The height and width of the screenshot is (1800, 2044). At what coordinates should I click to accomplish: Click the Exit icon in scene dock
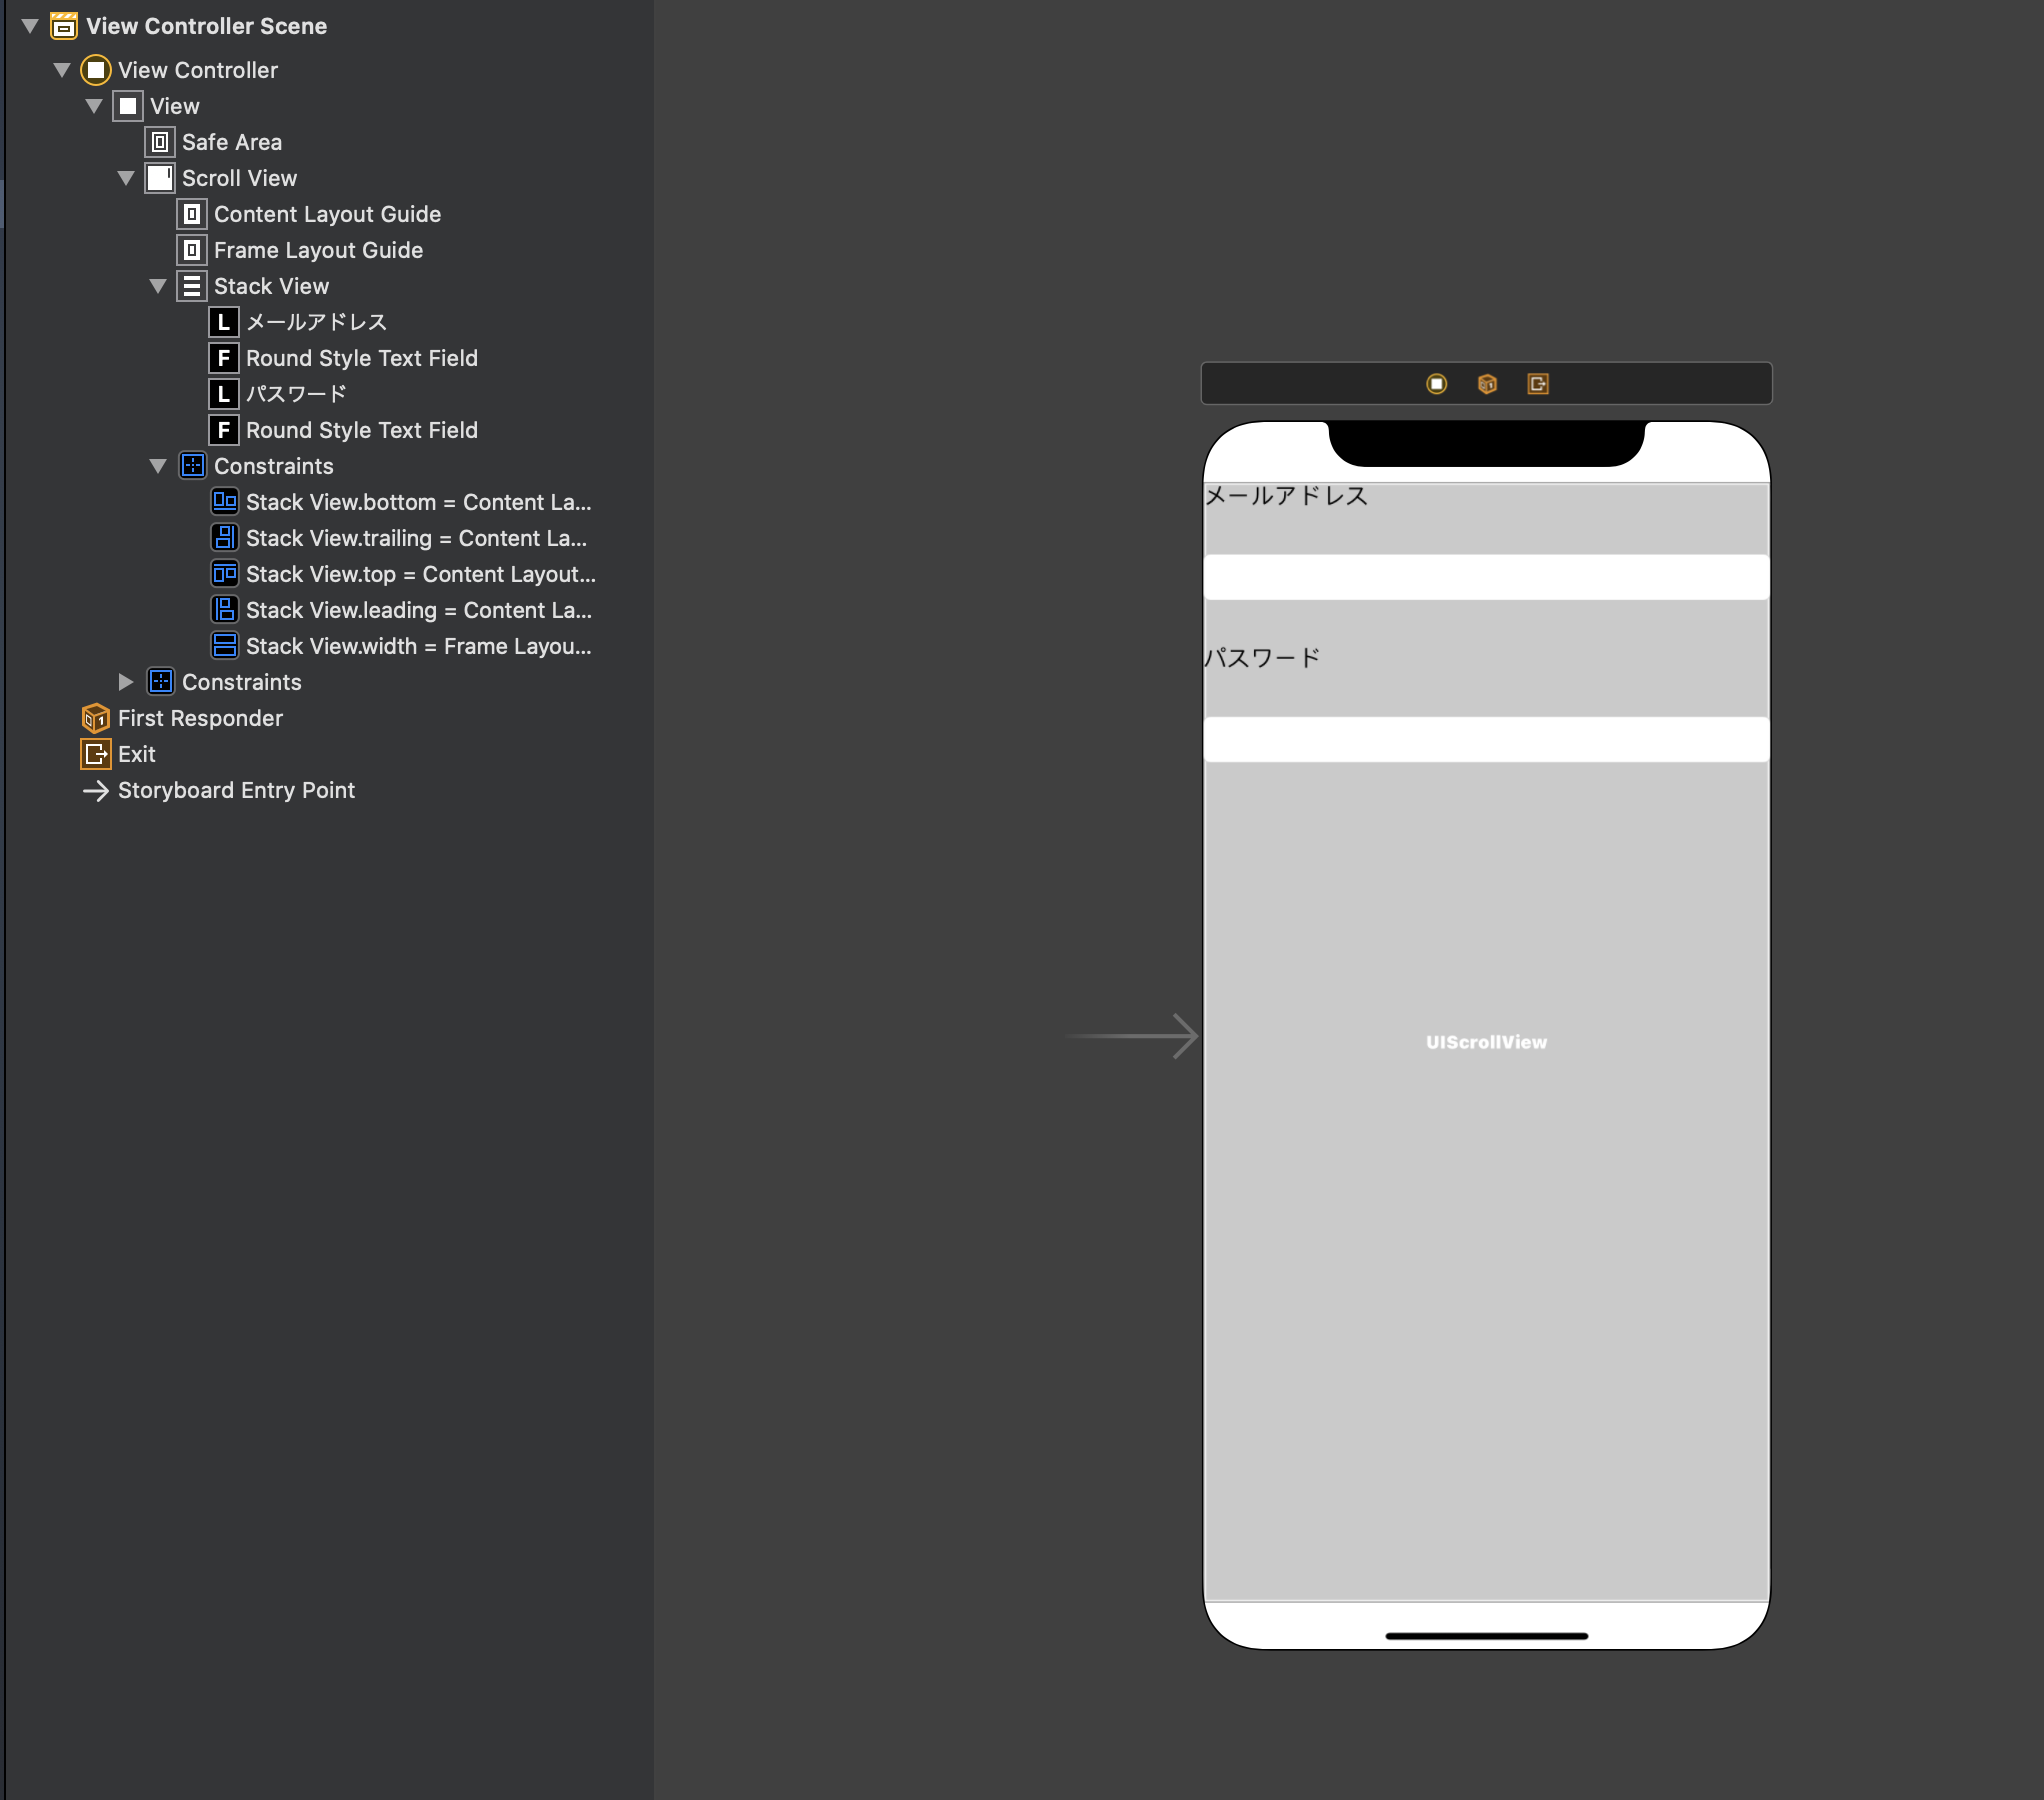coord(1538,384)
